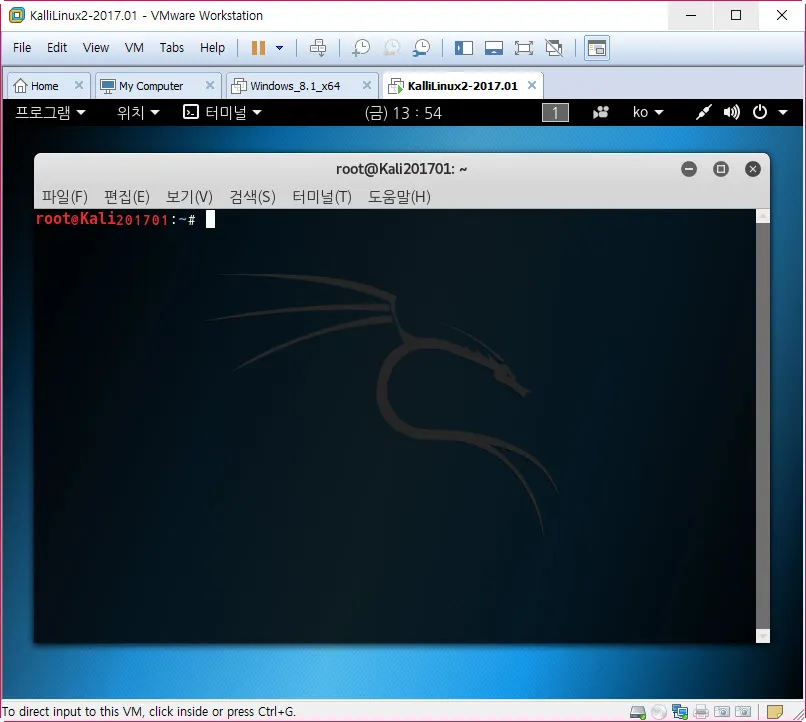Screen dimensions: 806x722
Task: Toggle the VMware library sidebar view
Action: coord(463,48)
